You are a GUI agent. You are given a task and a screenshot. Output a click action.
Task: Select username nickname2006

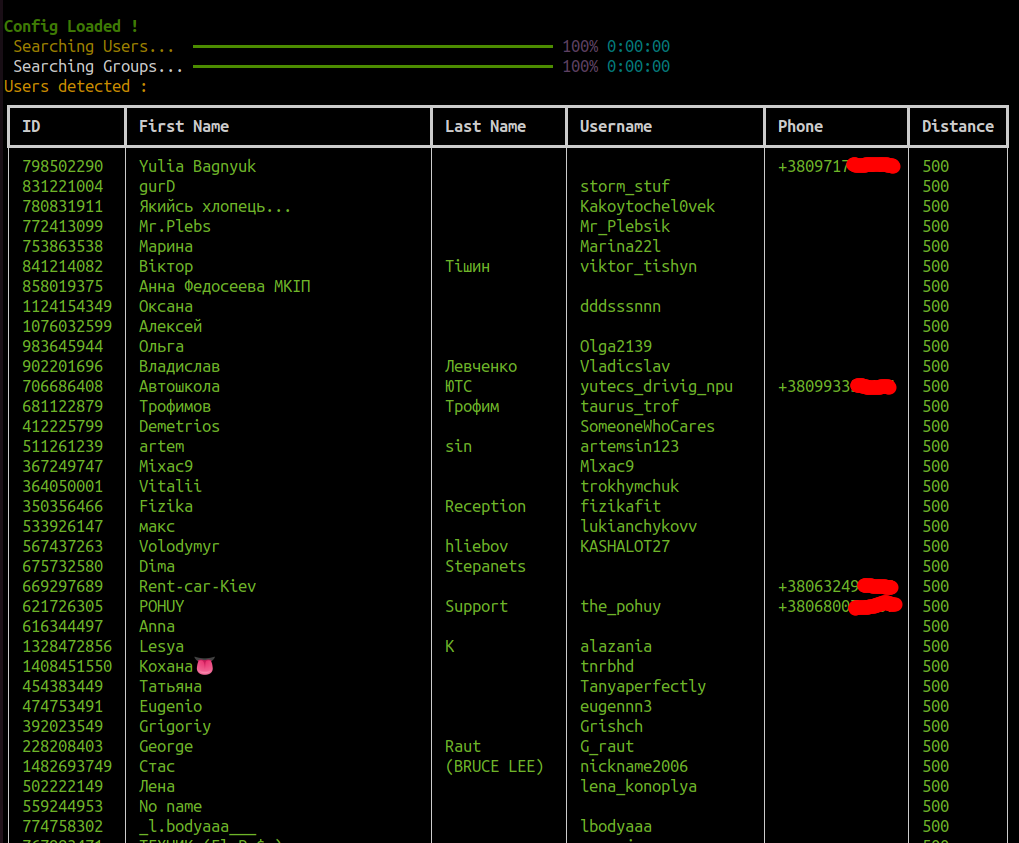tap(634, 767)
